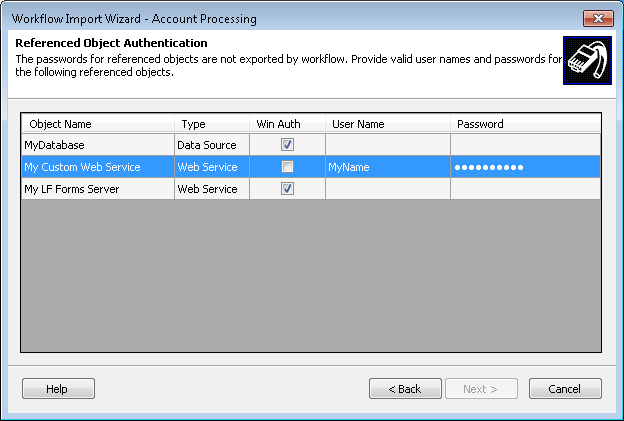This screenshot has width=624, height=421.
Task: Click the User Name cell for MyDatabase
Action: coord(386,145)
